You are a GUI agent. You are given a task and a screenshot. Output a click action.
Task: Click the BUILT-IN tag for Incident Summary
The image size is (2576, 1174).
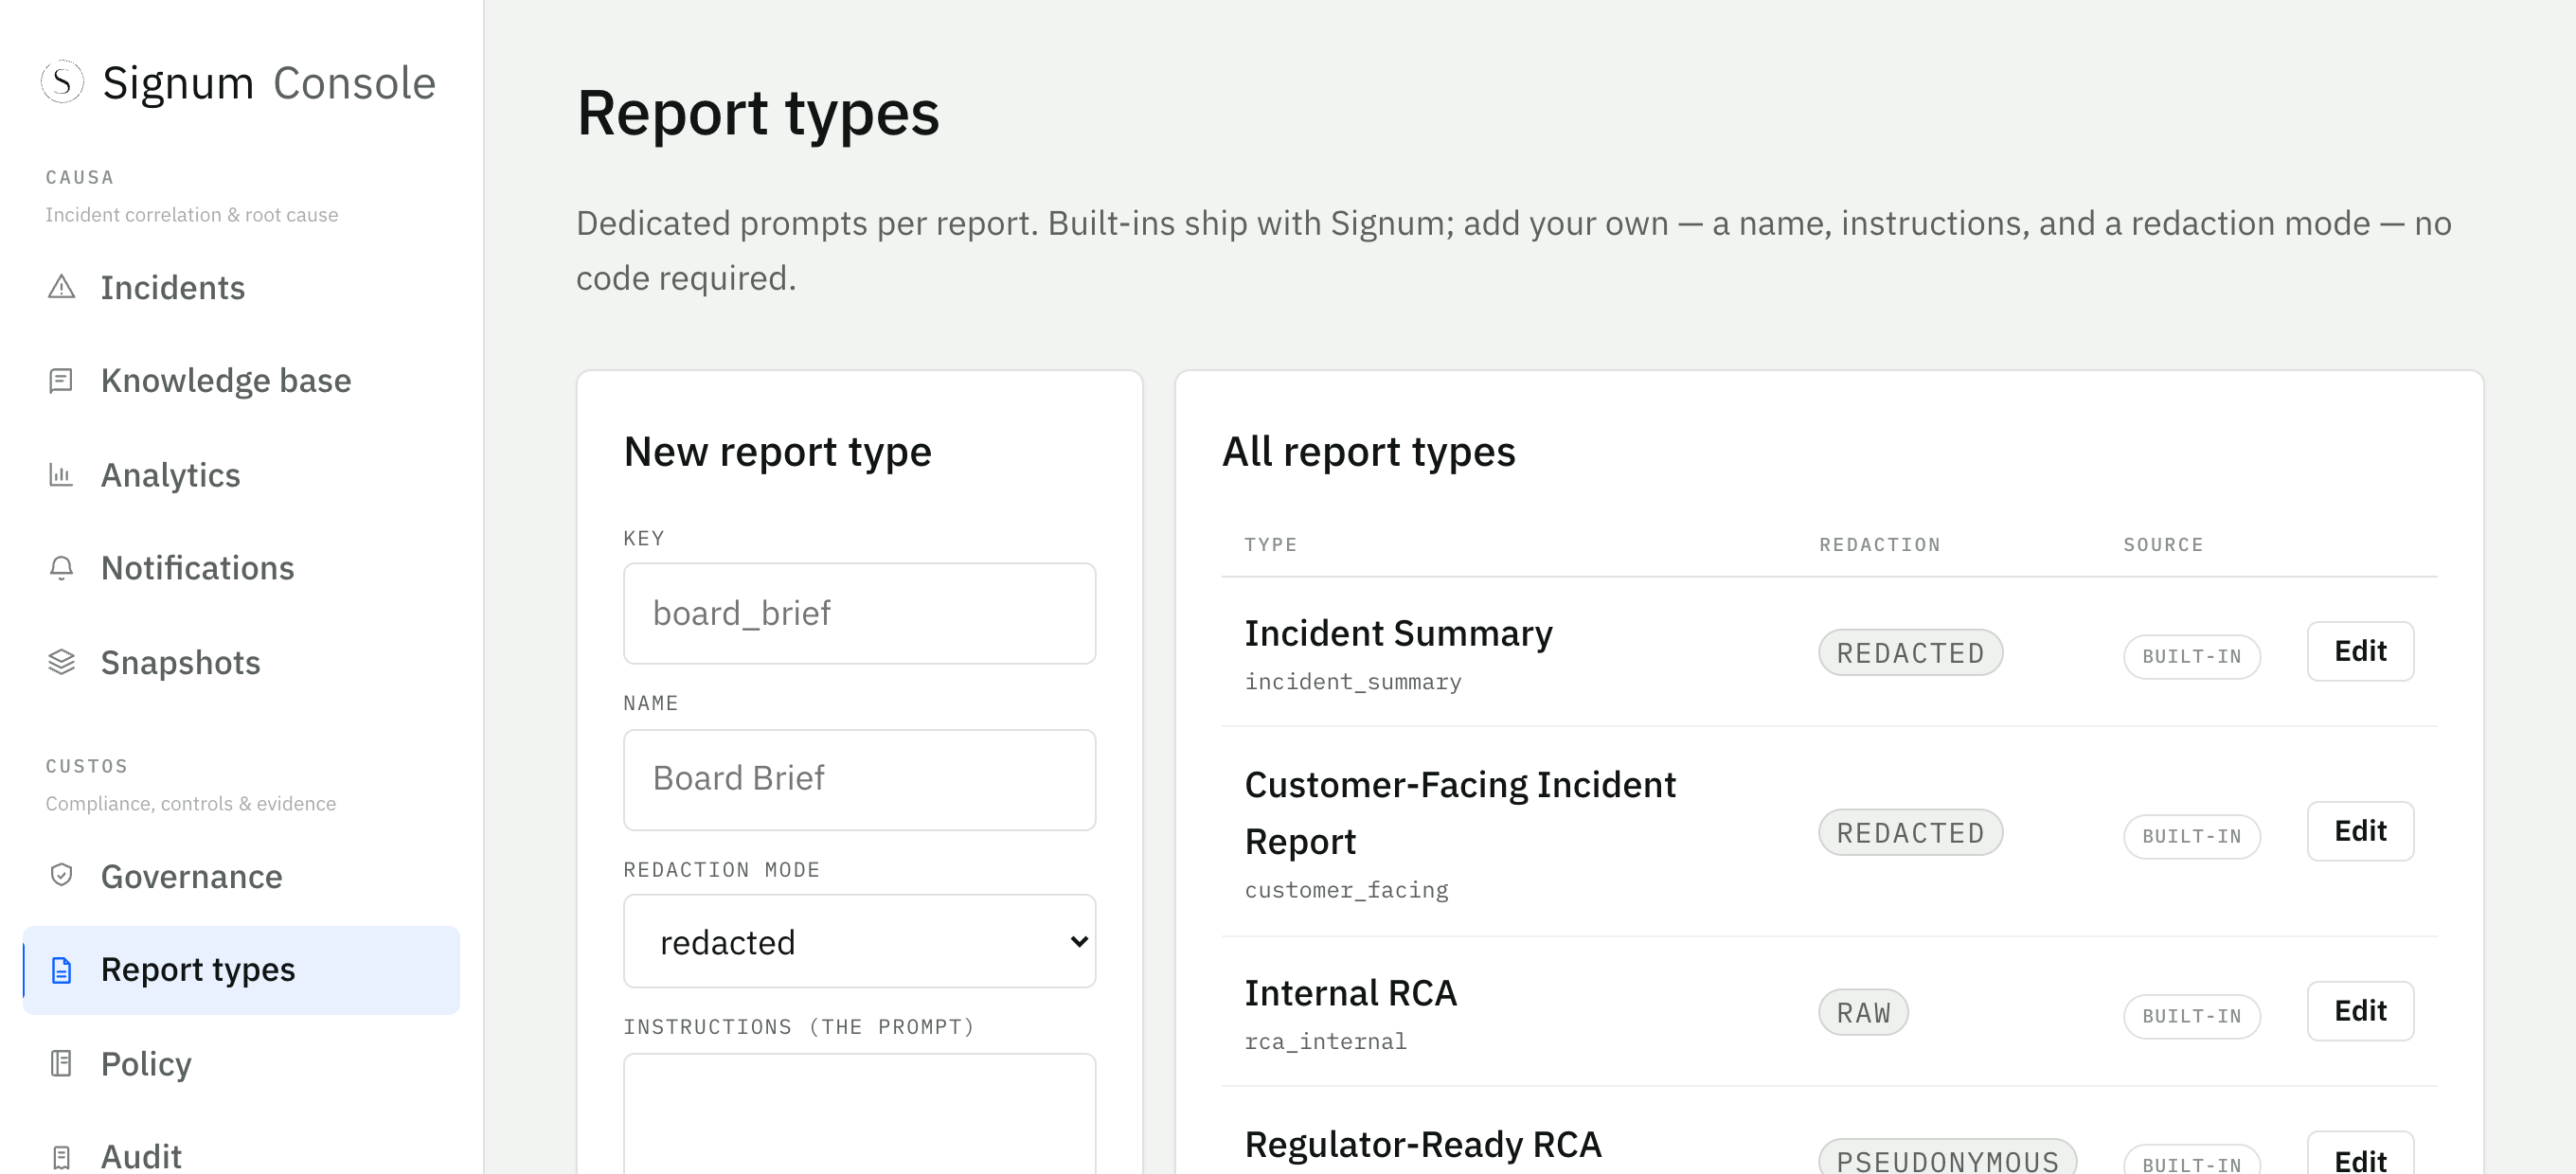[x=2192, y=656]
